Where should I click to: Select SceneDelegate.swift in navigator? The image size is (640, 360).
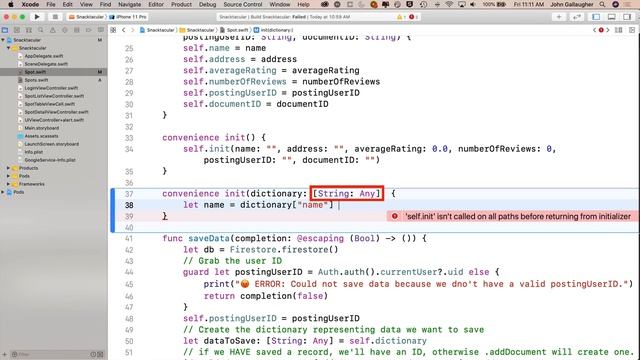click(46, 64)
